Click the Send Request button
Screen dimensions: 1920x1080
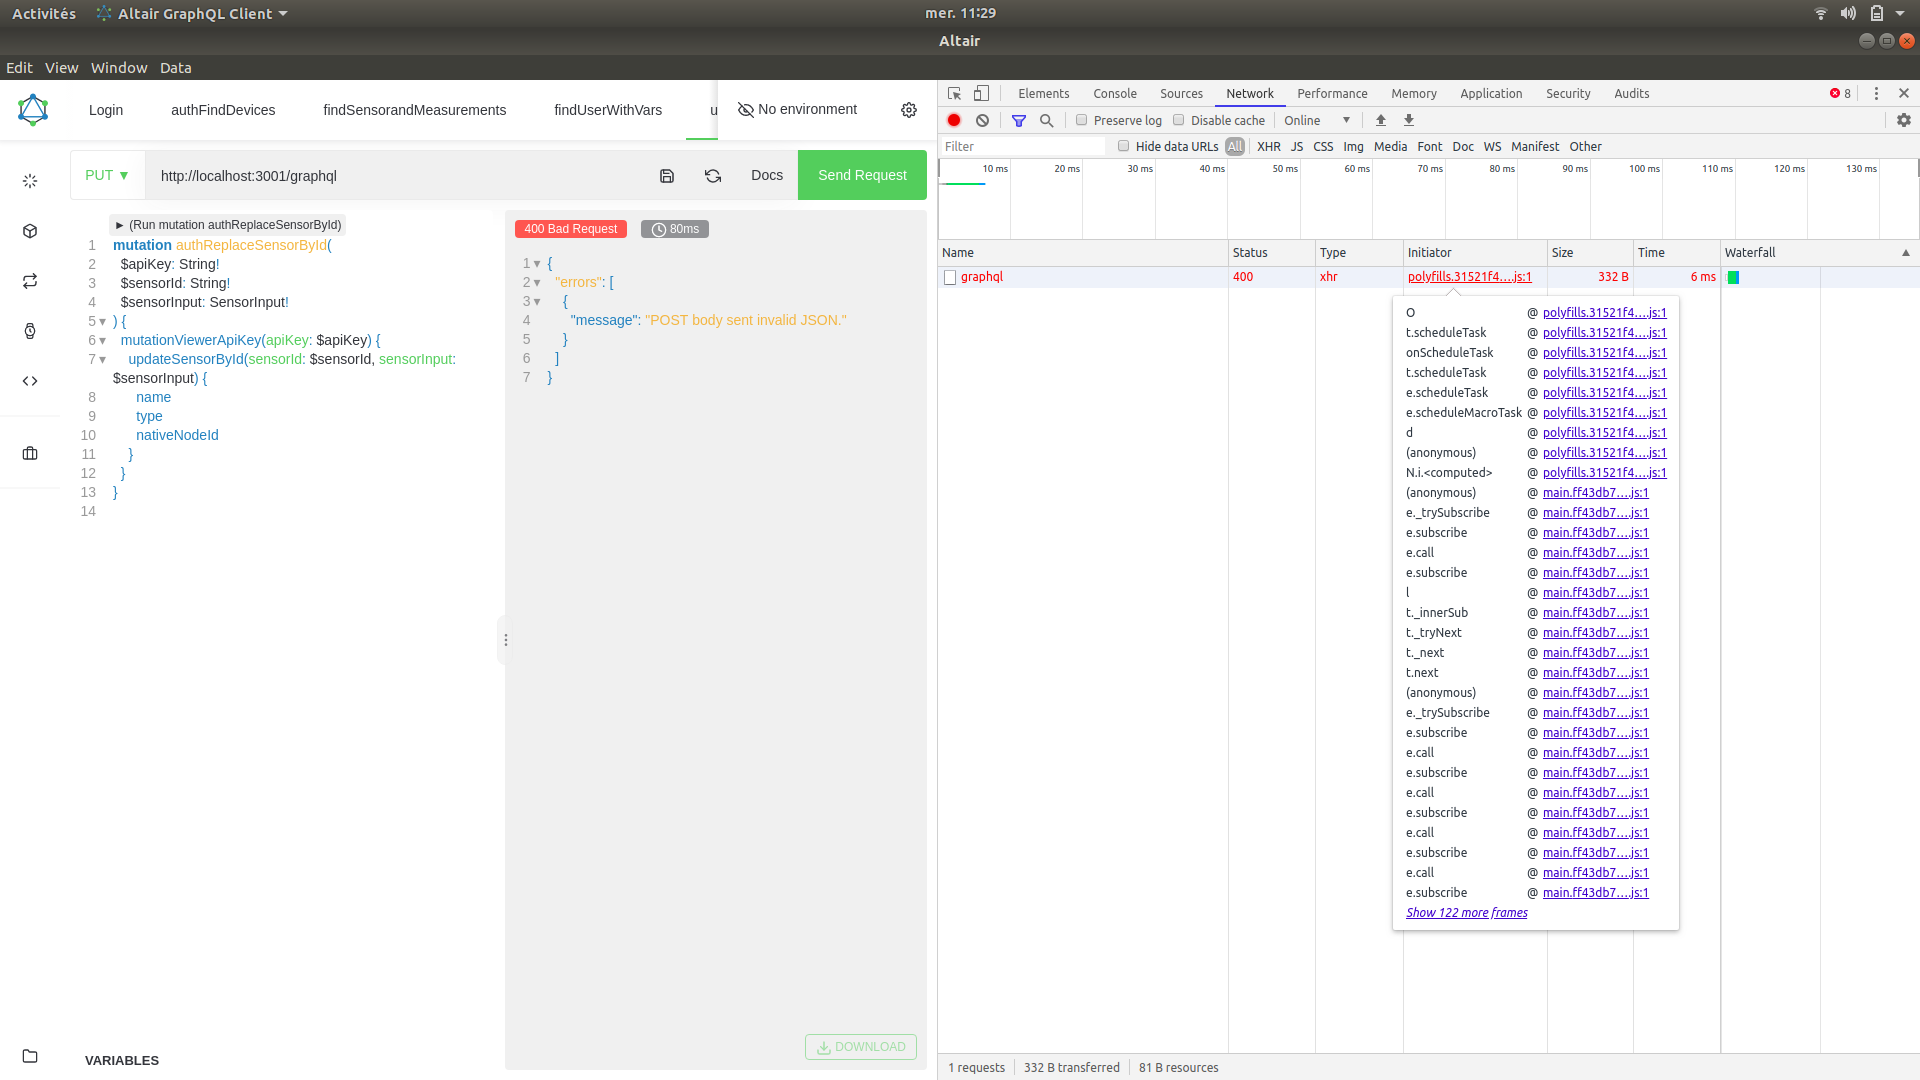[x=861, y=175]
